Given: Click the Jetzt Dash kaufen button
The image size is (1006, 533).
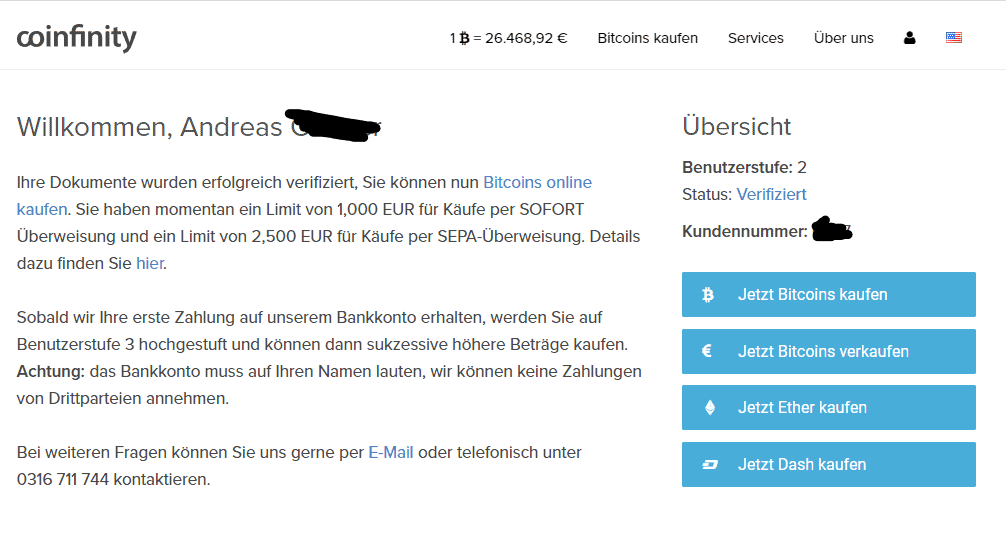Looking at the screenshot, I should point(828,464).
